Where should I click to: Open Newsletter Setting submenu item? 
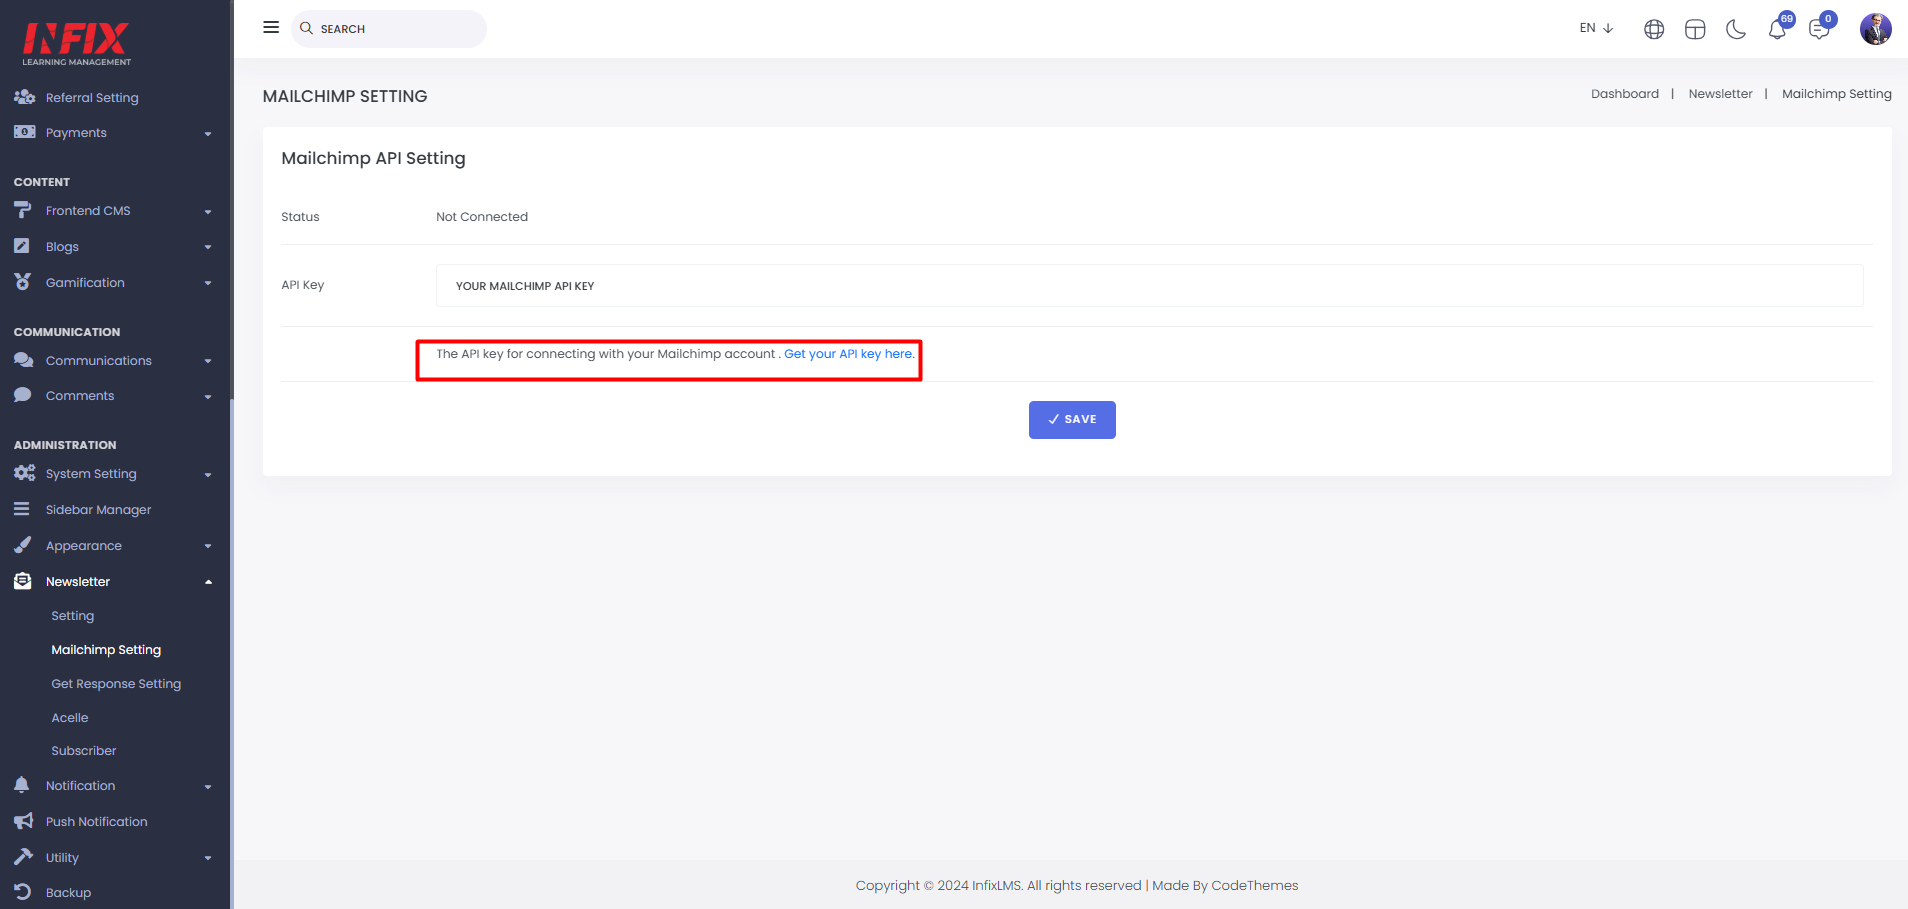[x=73, y=616]
